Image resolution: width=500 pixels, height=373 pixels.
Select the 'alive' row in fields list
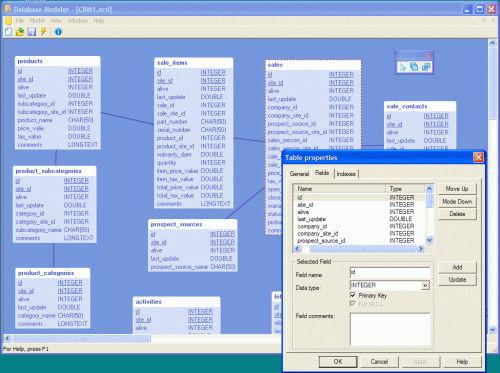click(x=359, y=212)
